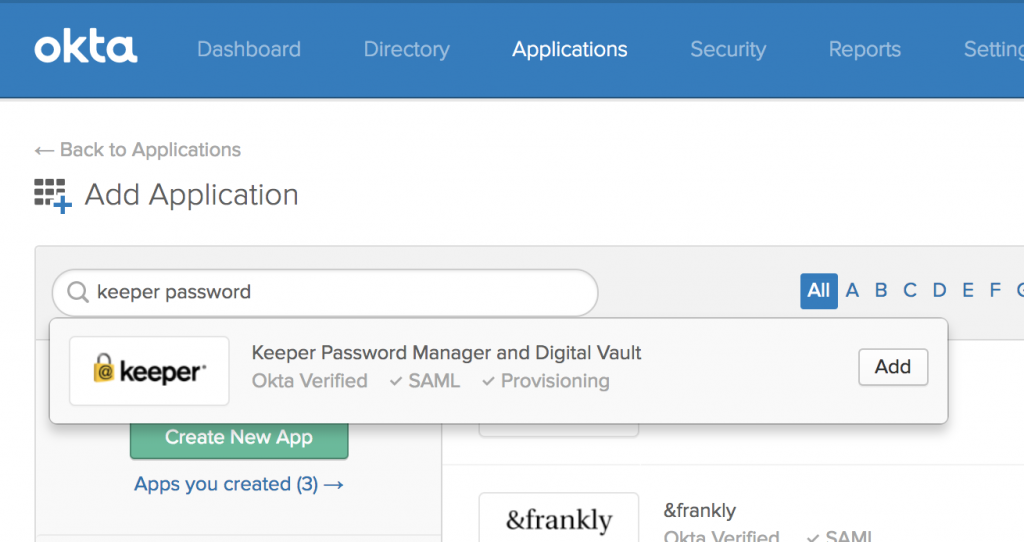Open the Dashboard menu

click(249, 50)
